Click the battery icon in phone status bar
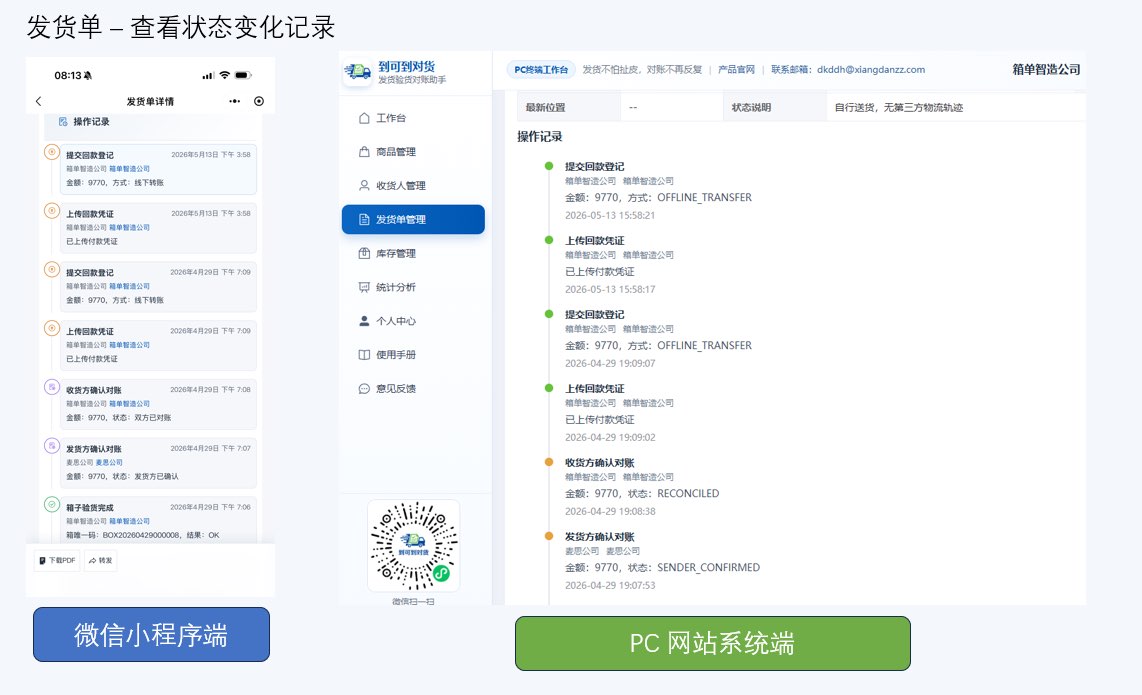The height and width of the screenshot is (695, 1142). (x=243, y=75)
